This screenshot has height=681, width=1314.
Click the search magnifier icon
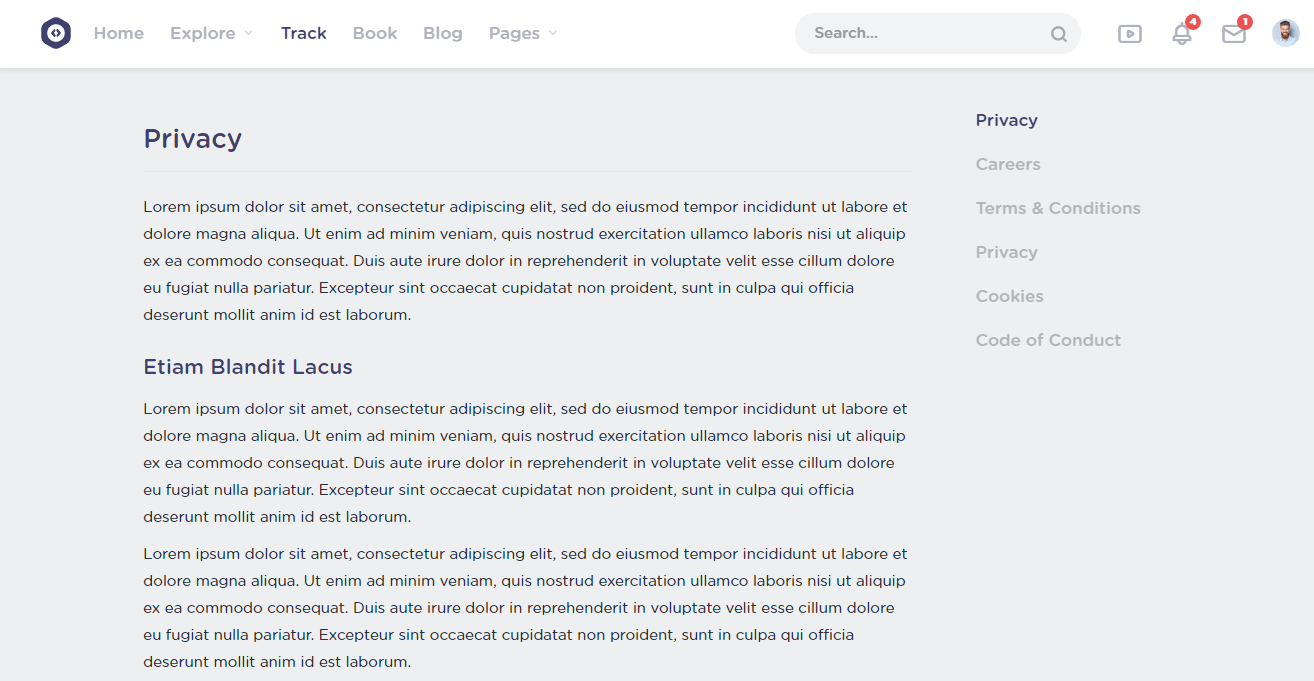[x=1058, y=34]
